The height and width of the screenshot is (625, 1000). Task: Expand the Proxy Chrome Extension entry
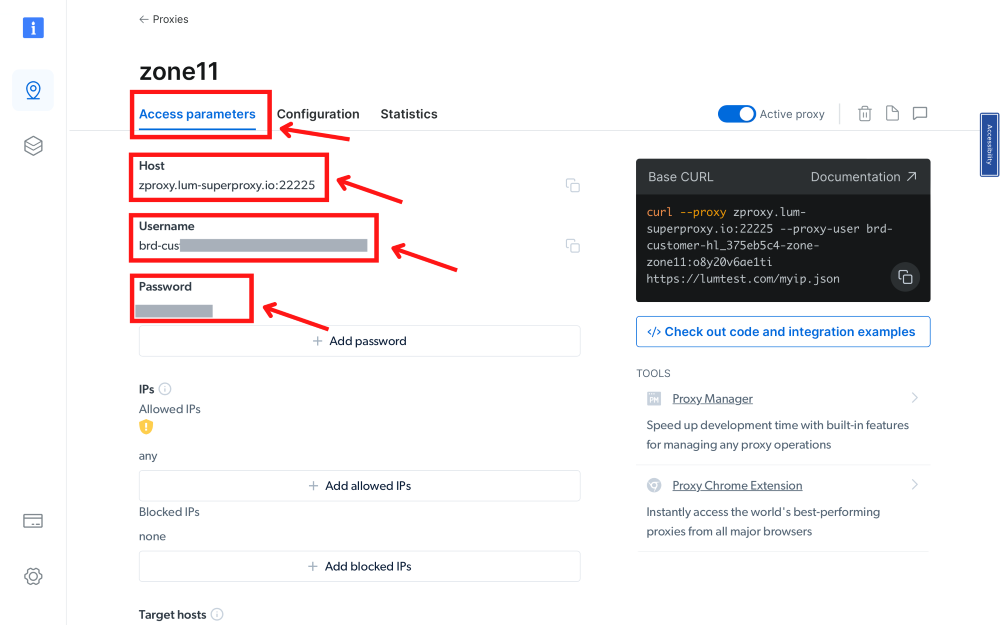(x=914, y=485)
